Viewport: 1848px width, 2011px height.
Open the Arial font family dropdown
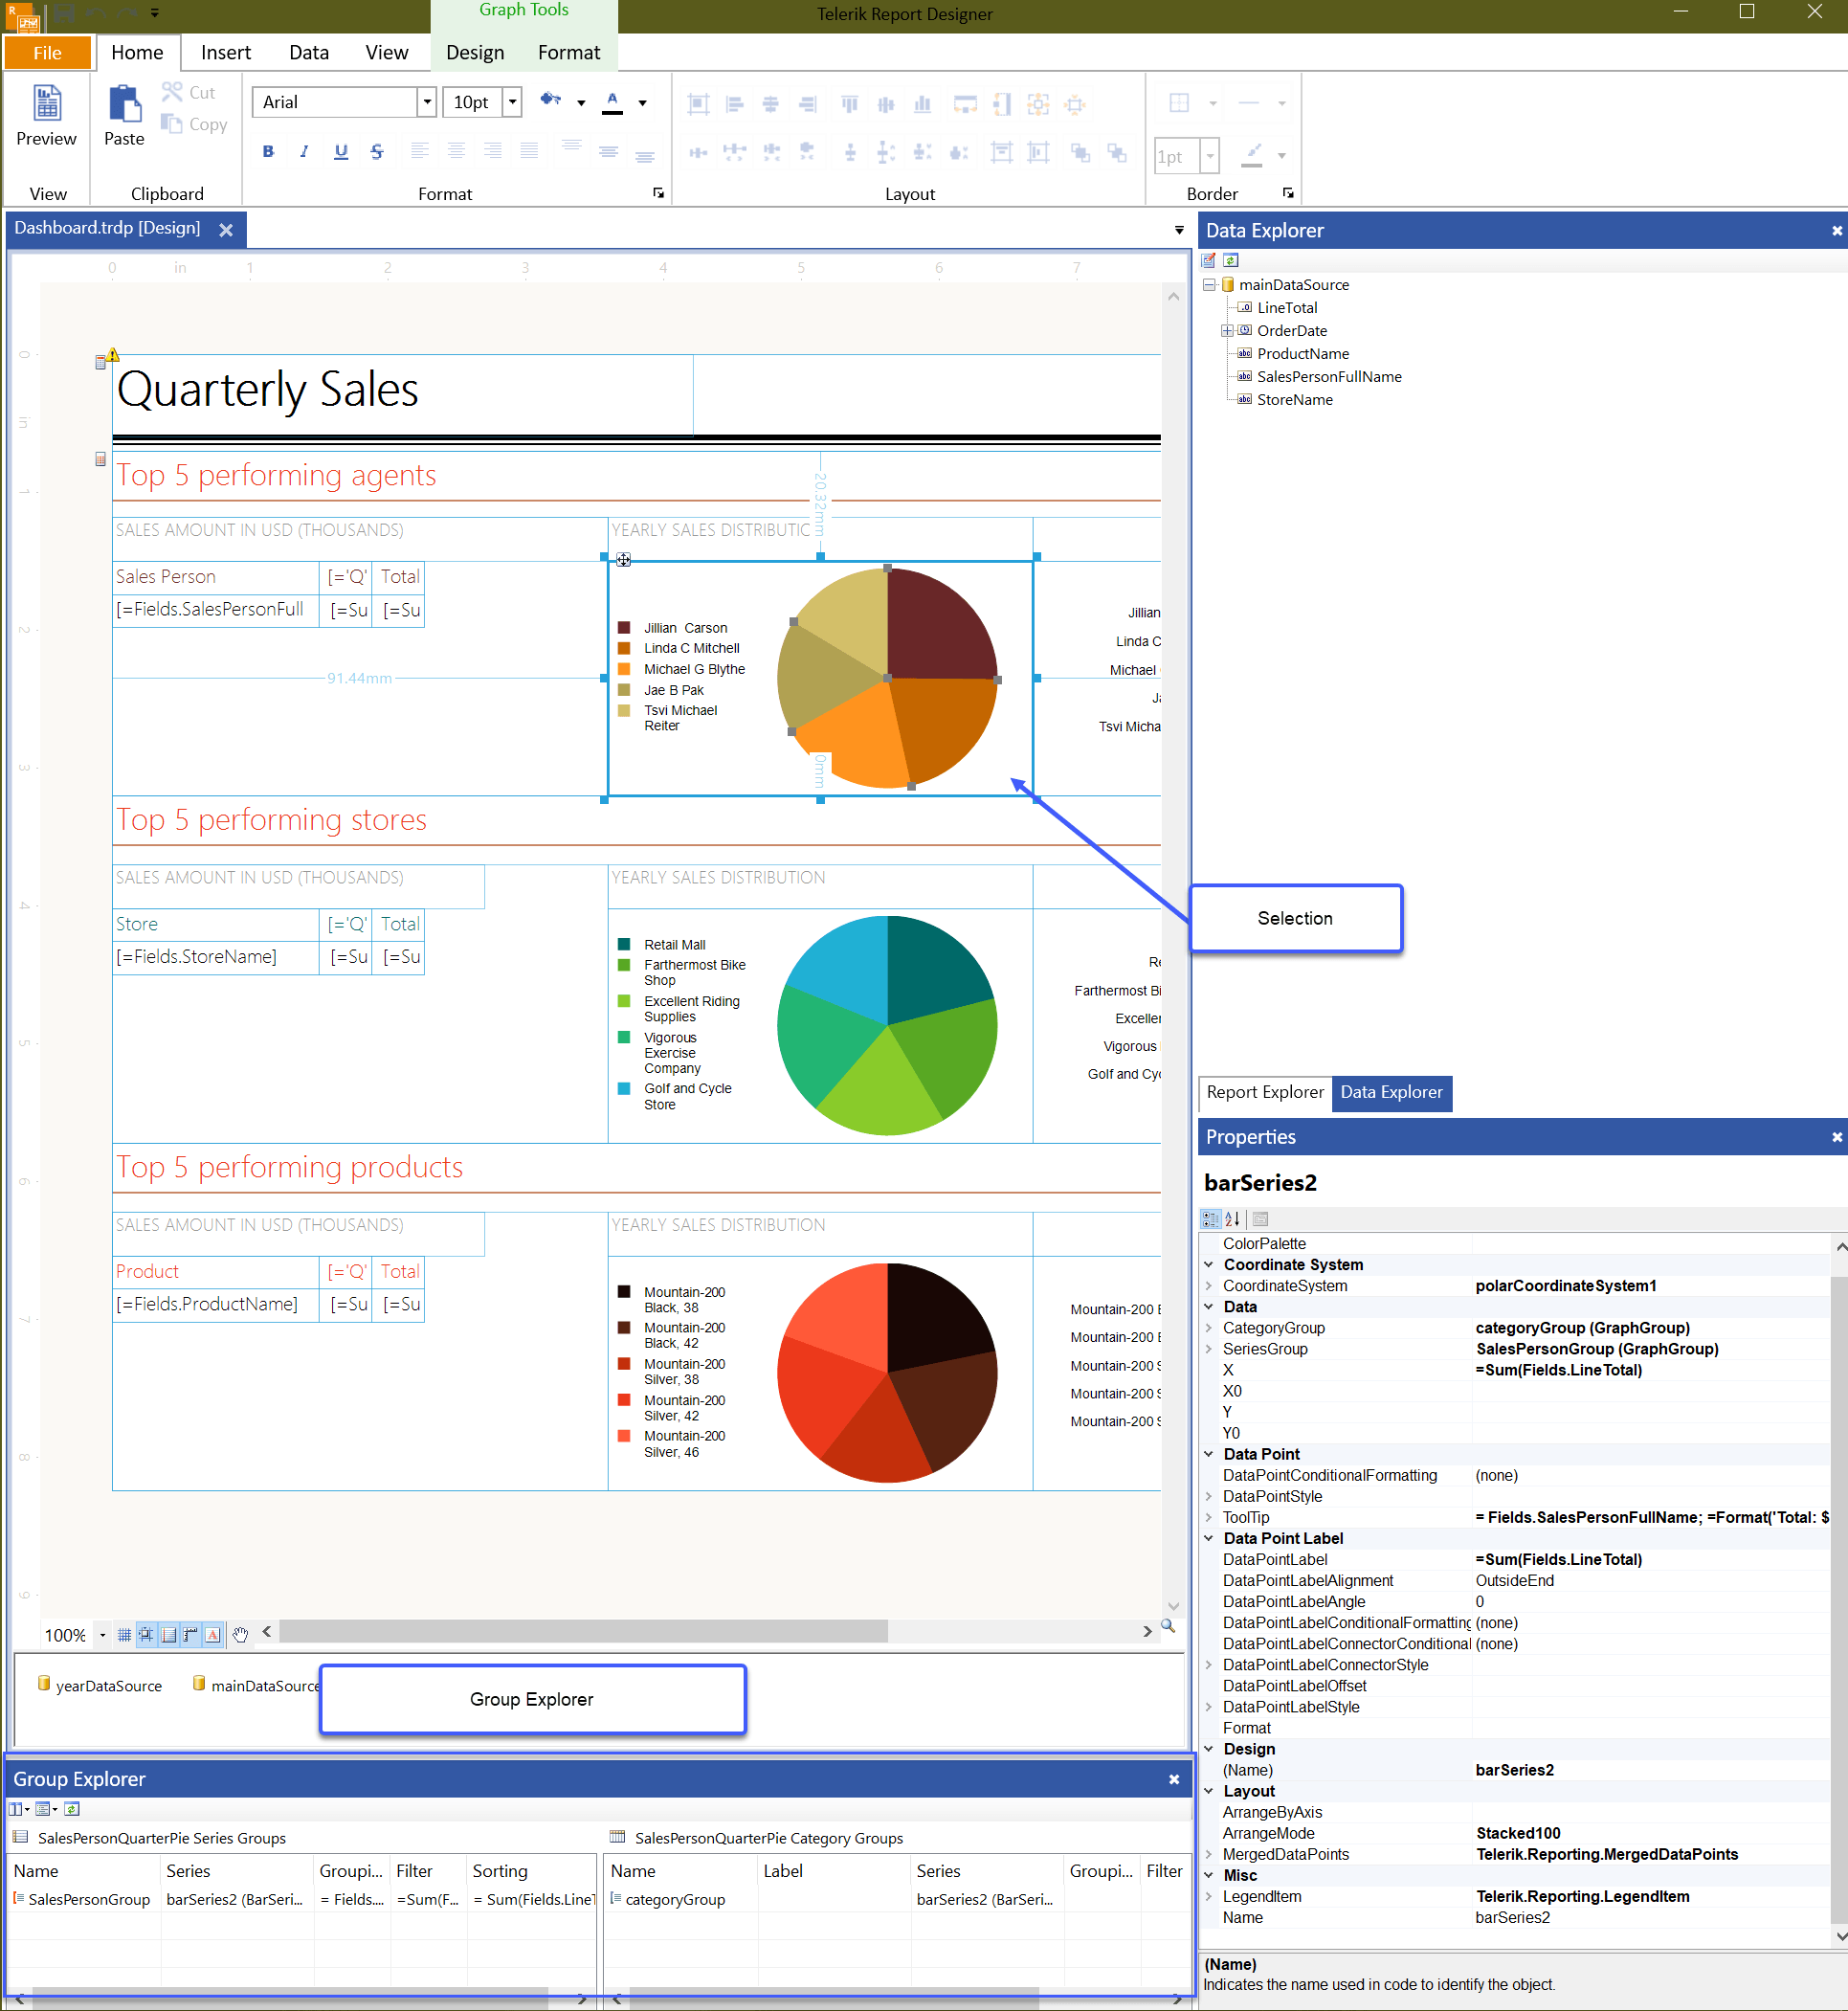(427, 101)
